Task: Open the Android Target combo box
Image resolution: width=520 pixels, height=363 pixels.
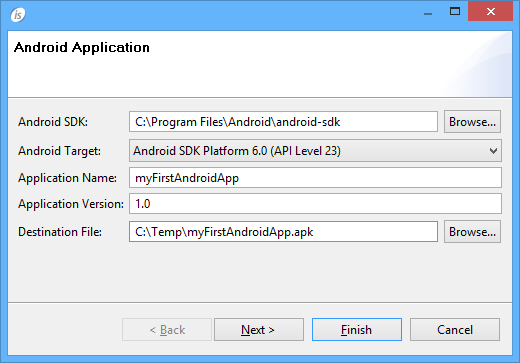Action: tap(315, 151)
